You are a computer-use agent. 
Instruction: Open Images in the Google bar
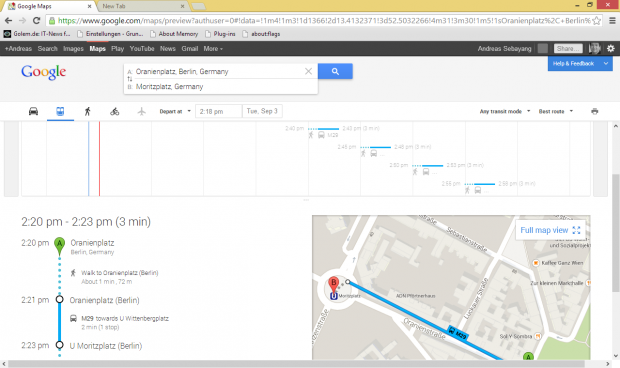73,49
